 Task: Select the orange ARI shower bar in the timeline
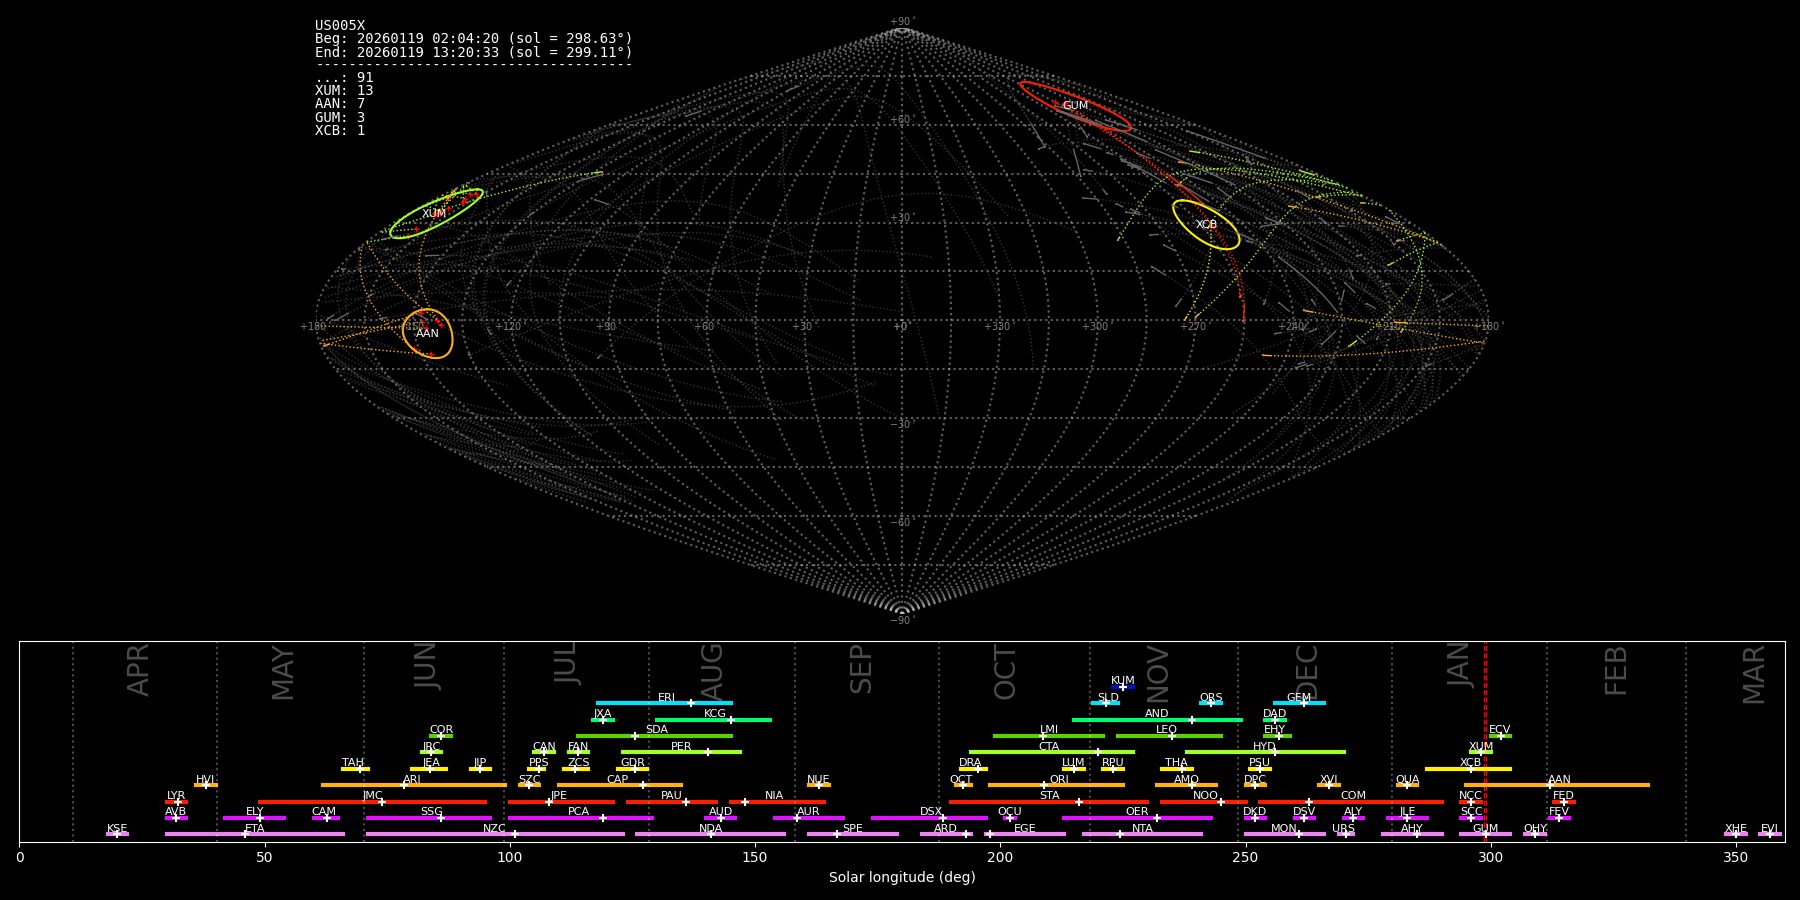(413, 785)
